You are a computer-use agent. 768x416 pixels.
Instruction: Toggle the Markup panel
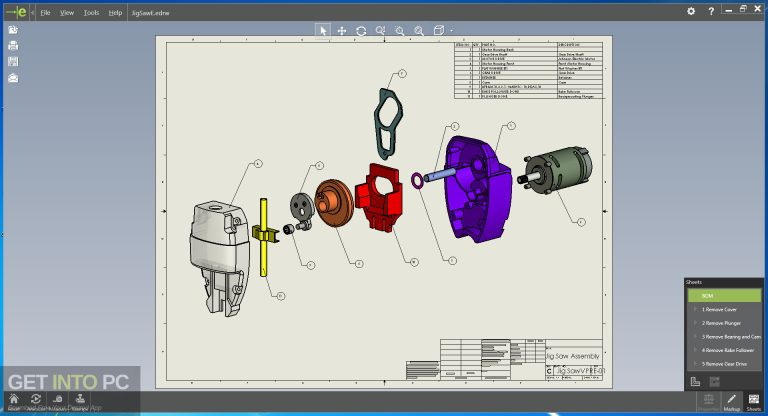[730, 402]
